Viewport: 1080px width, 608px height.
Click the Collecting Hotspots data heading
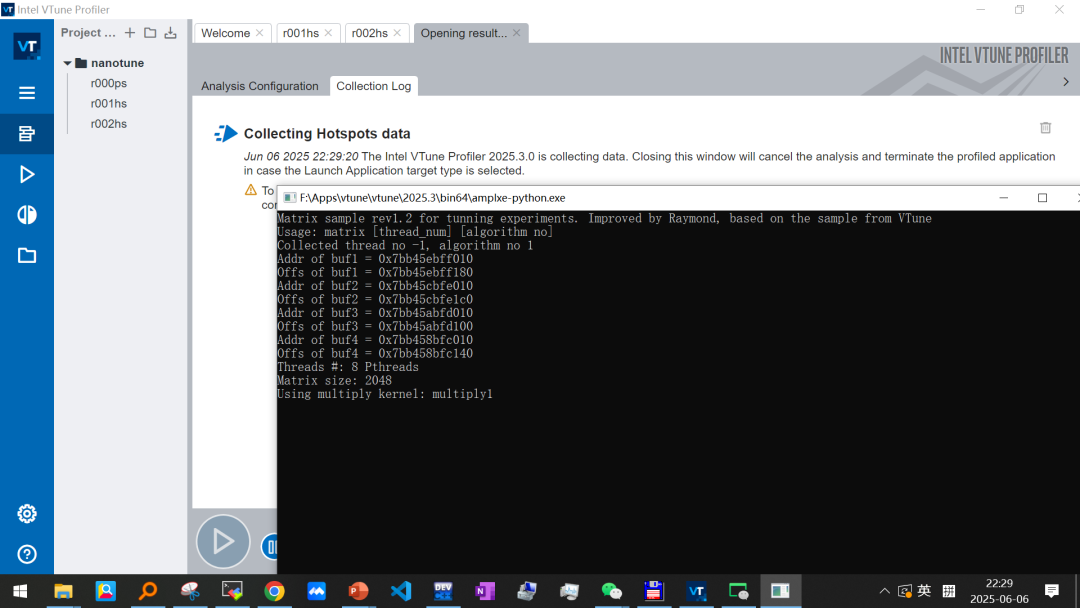tap(327, 134)
